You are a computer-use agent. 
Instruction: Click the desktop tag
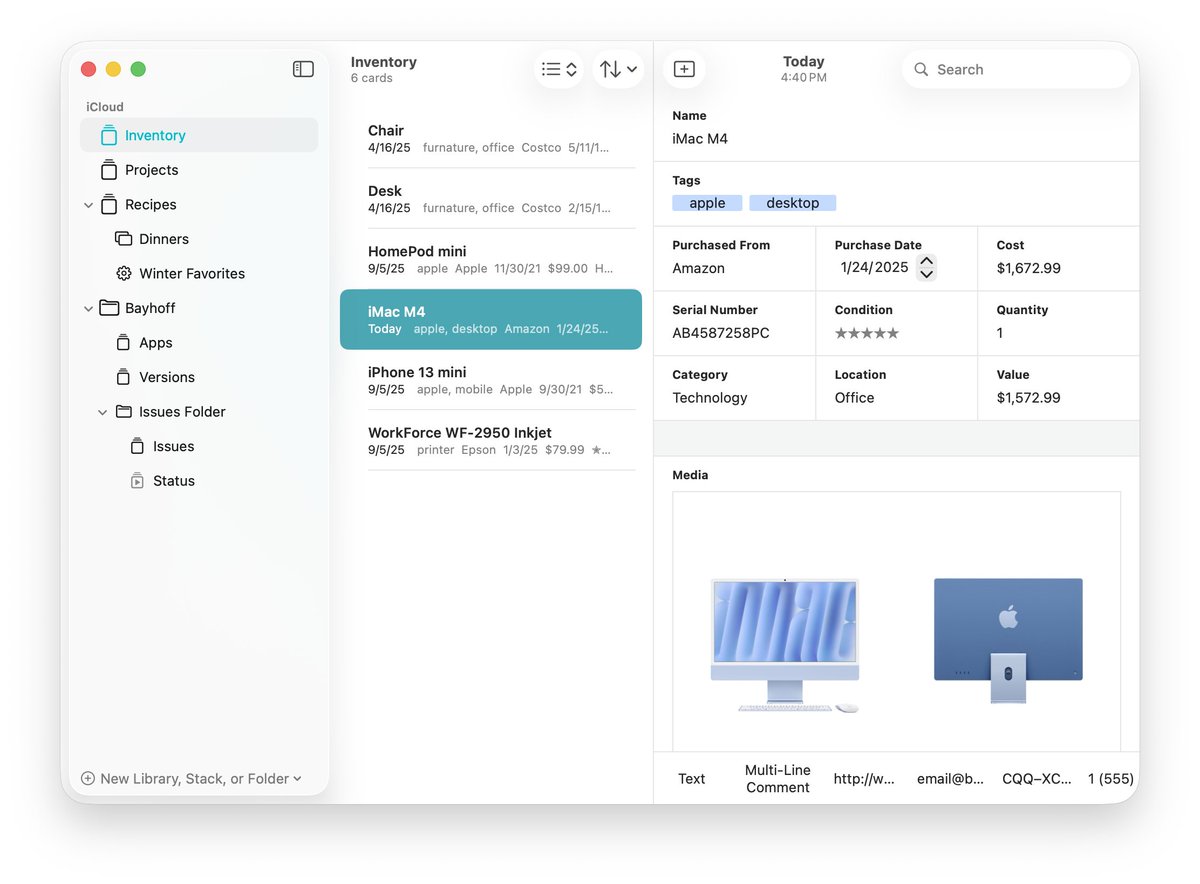click(x=792, y=203)
